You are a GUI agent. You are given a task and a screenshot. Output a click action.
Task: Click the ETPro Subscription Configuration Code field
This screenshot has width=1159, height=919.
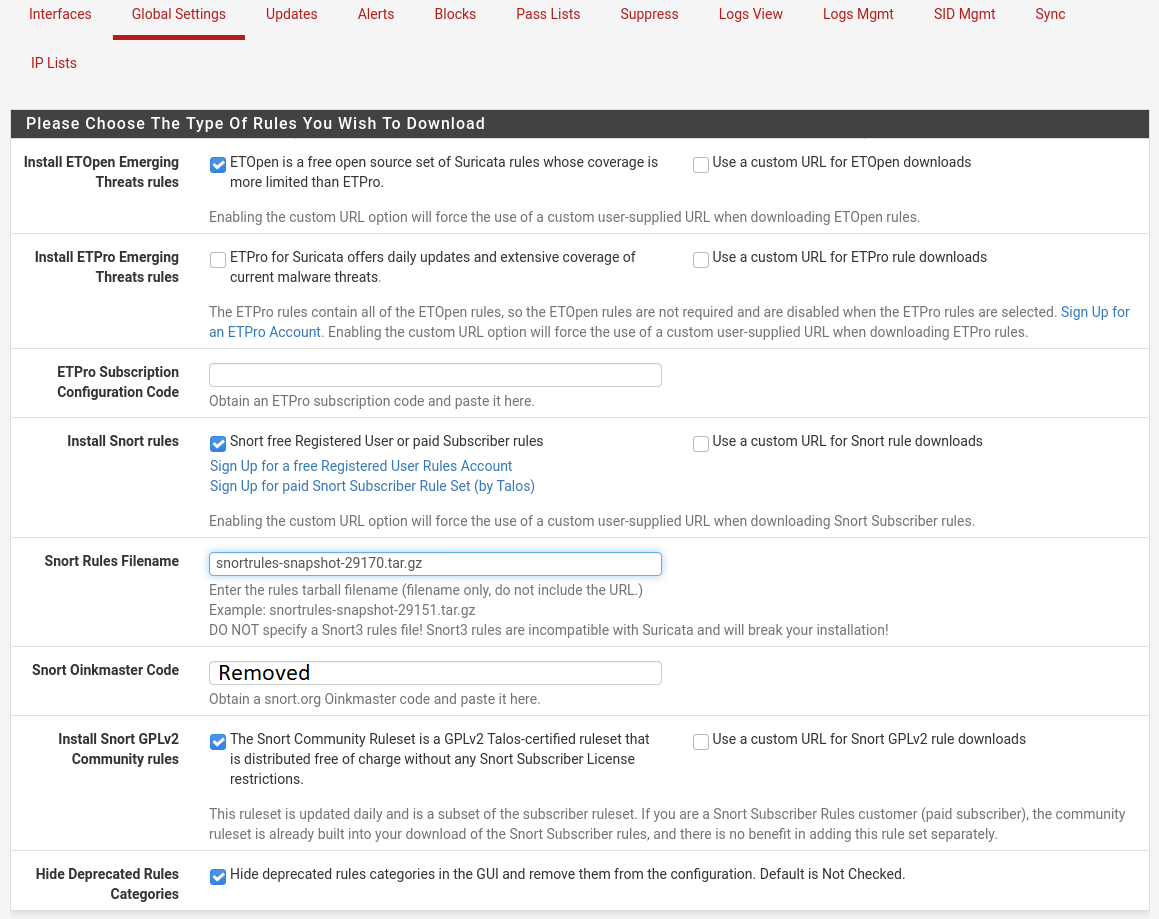click(x=435, y=375)
